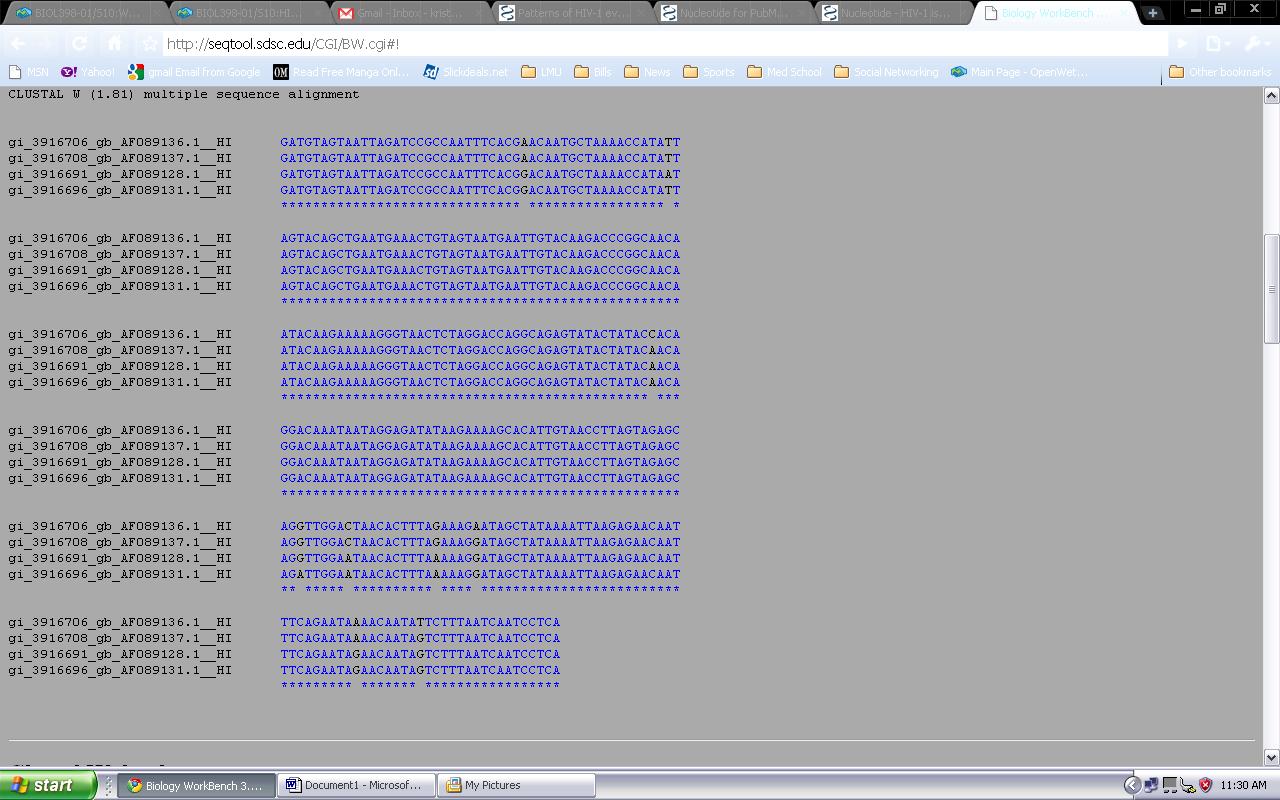Open the Social Networking bookmarks folder

[885, 72]
